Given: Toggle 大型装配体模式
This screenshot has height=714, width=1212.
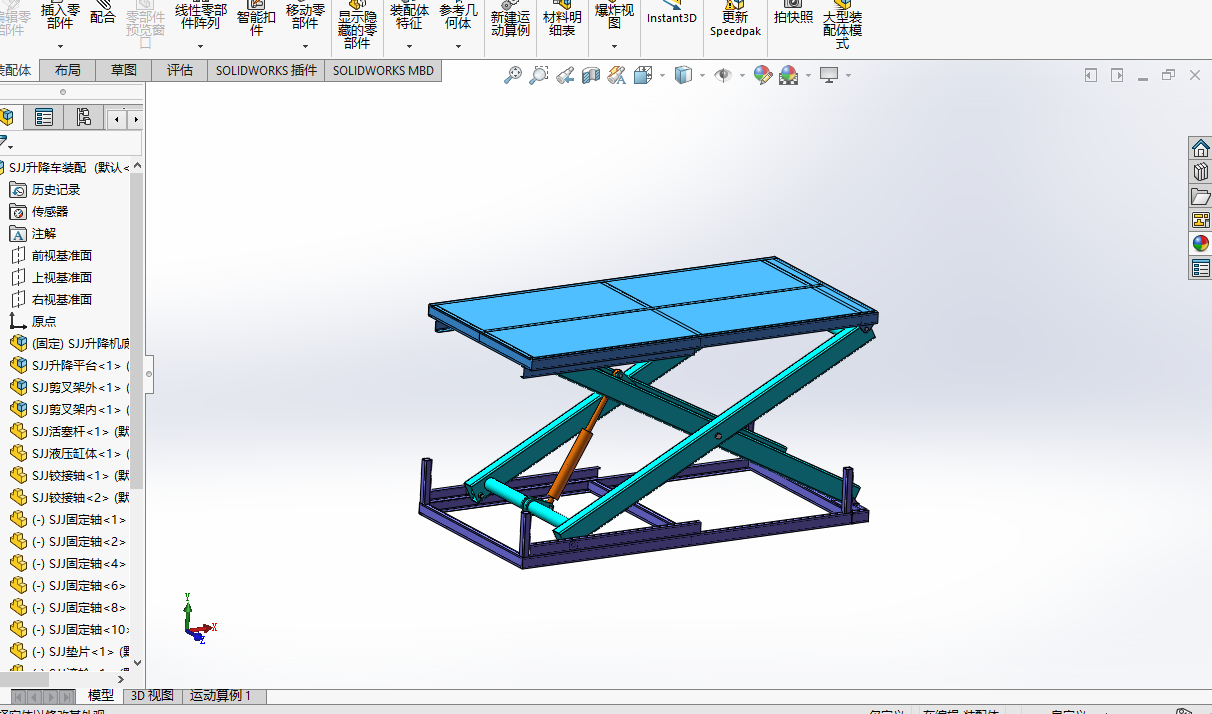Looking at the screenshot, I should click(x=842, y=24).
